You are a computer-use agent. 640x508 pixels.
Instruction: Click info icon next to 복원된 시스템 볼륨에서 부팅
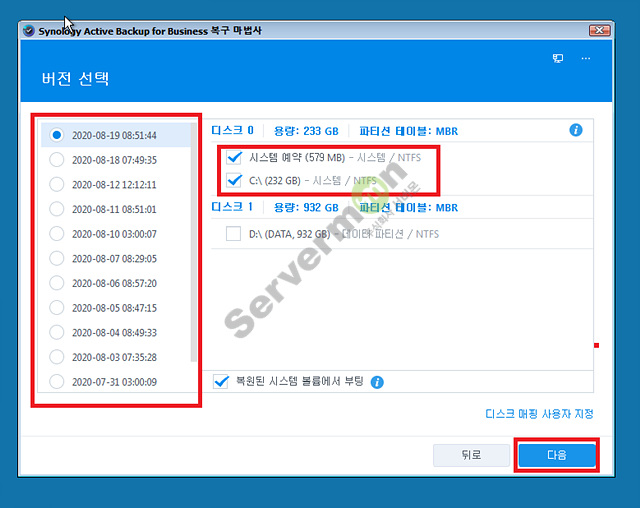(x=377, y=382)
